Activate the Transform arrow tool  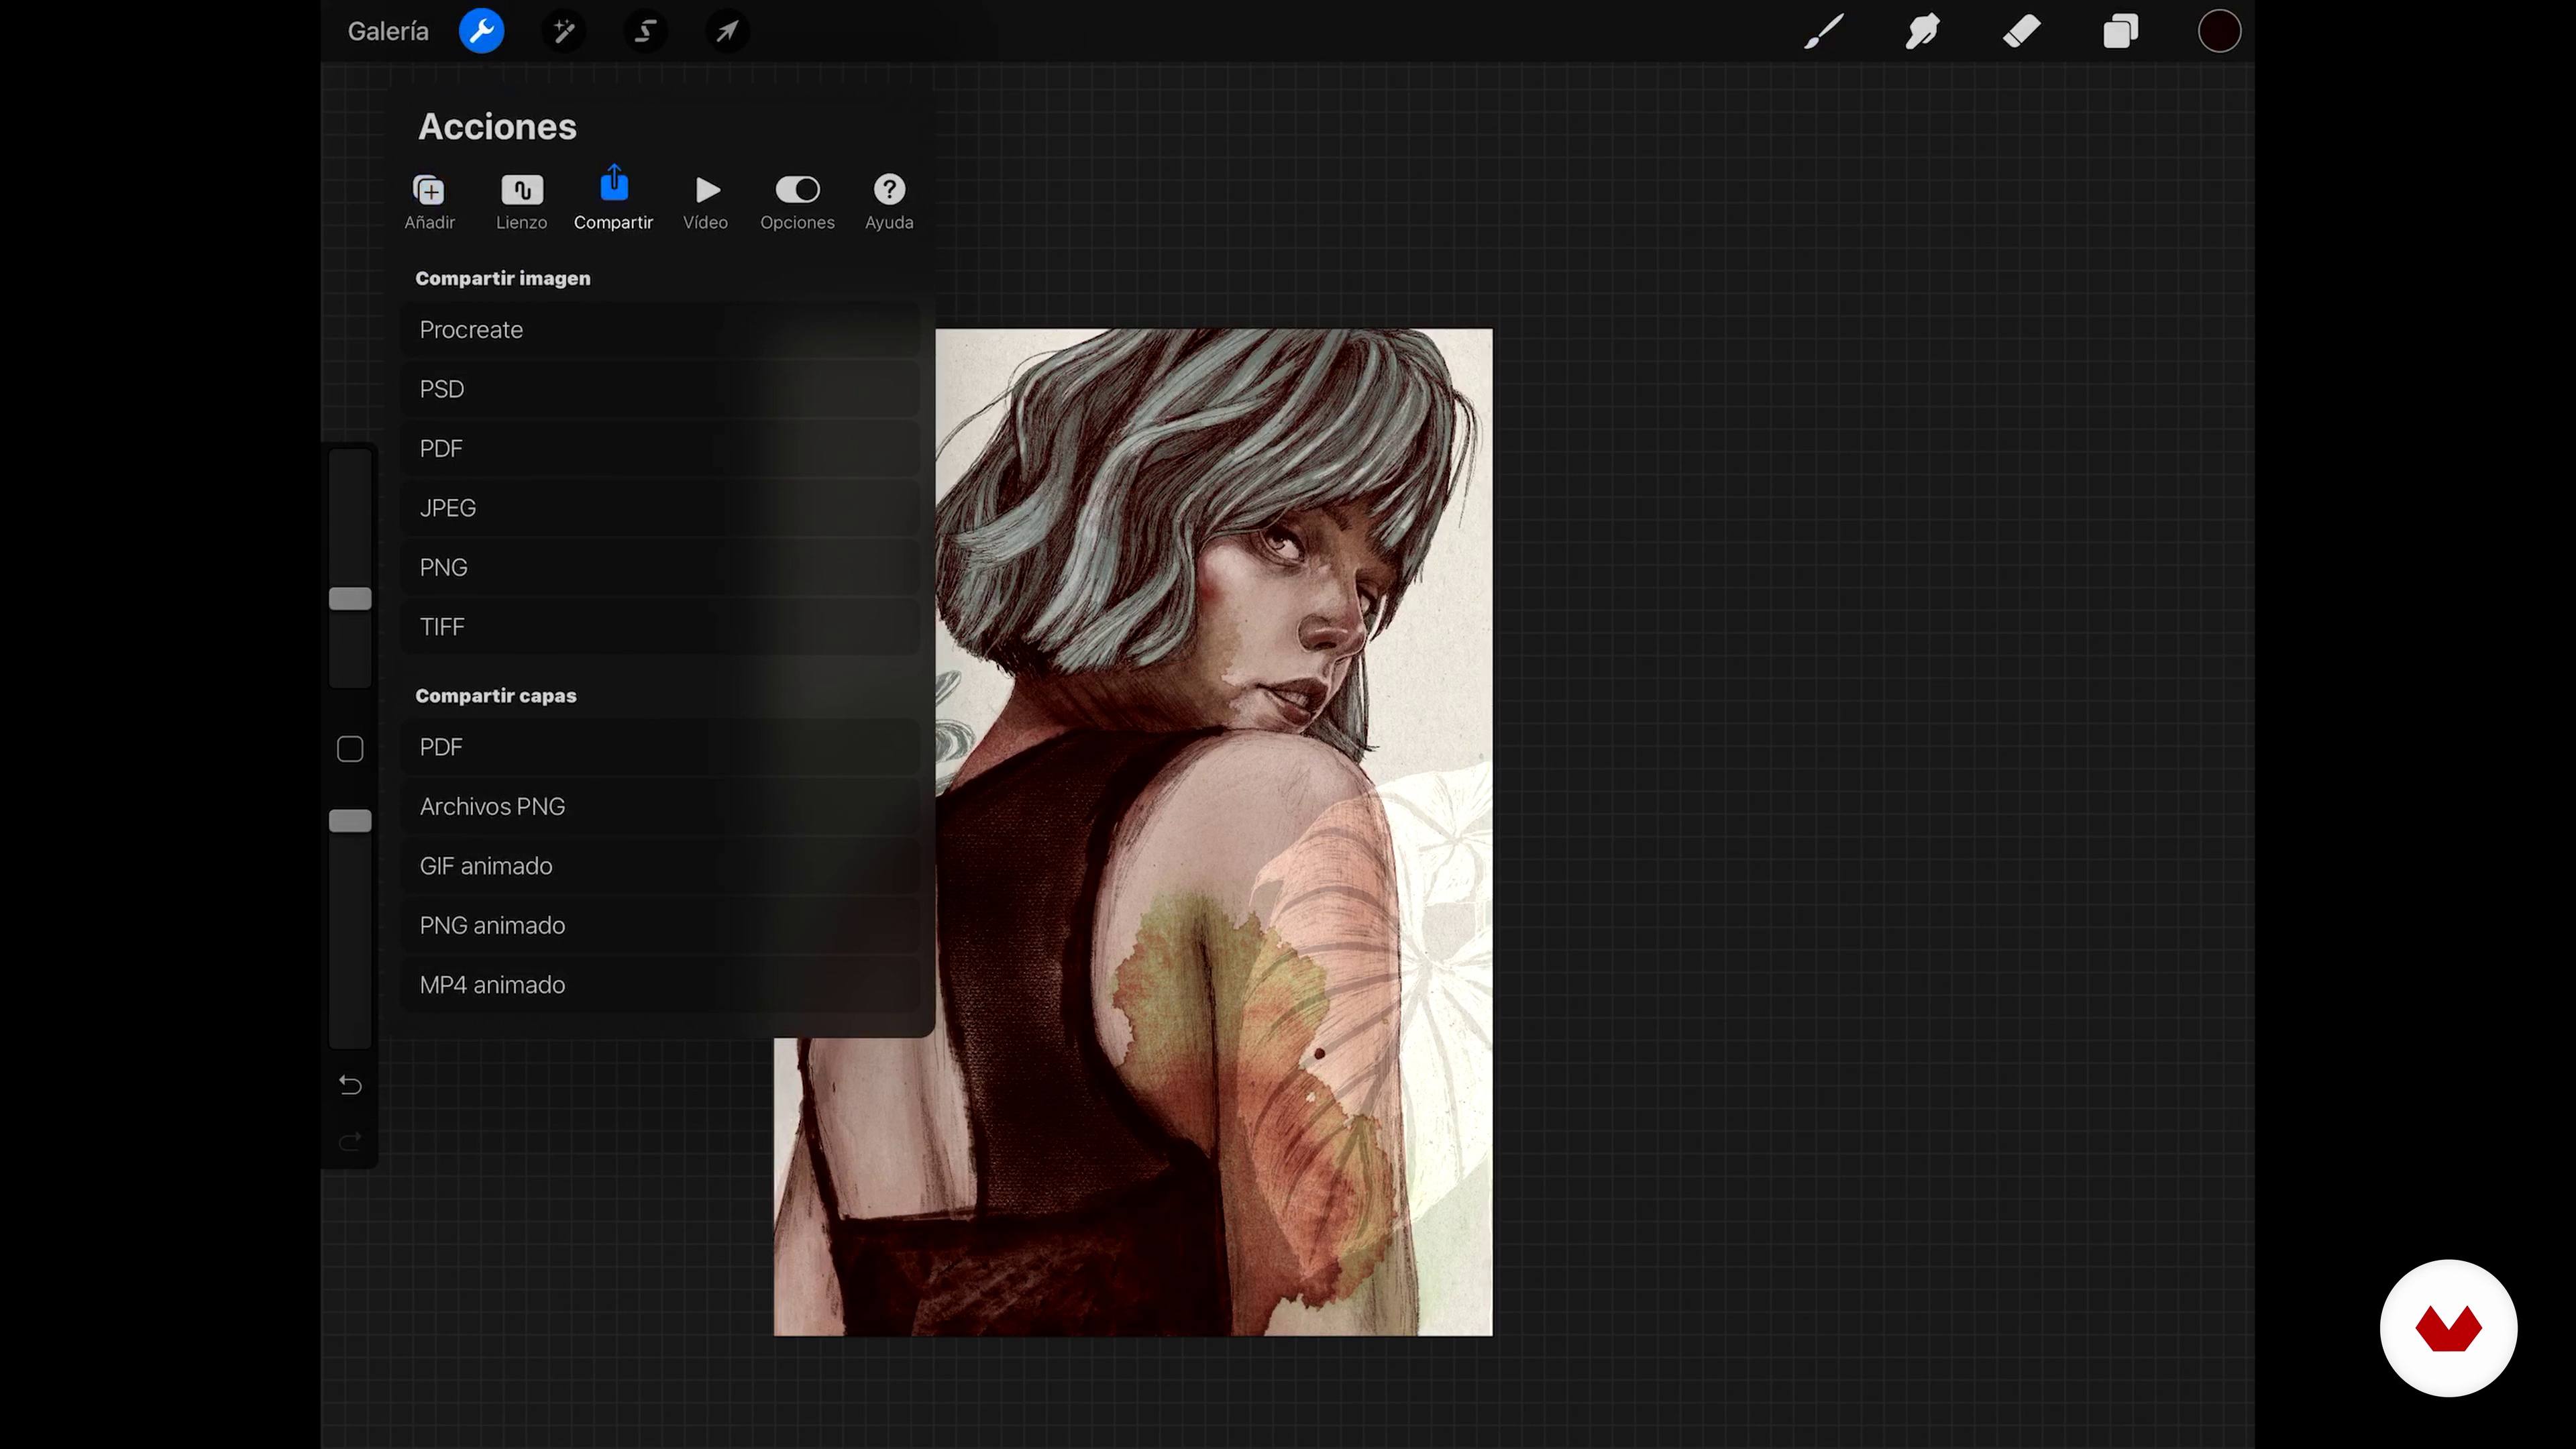(727, 31)
